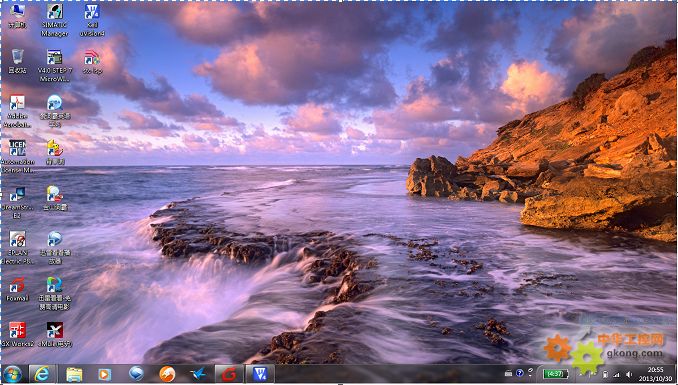This screenshot has width=678, height=385.
Task: Launch Keil uVision4 desktop shortcut
Action: click(x=92, y=19)
